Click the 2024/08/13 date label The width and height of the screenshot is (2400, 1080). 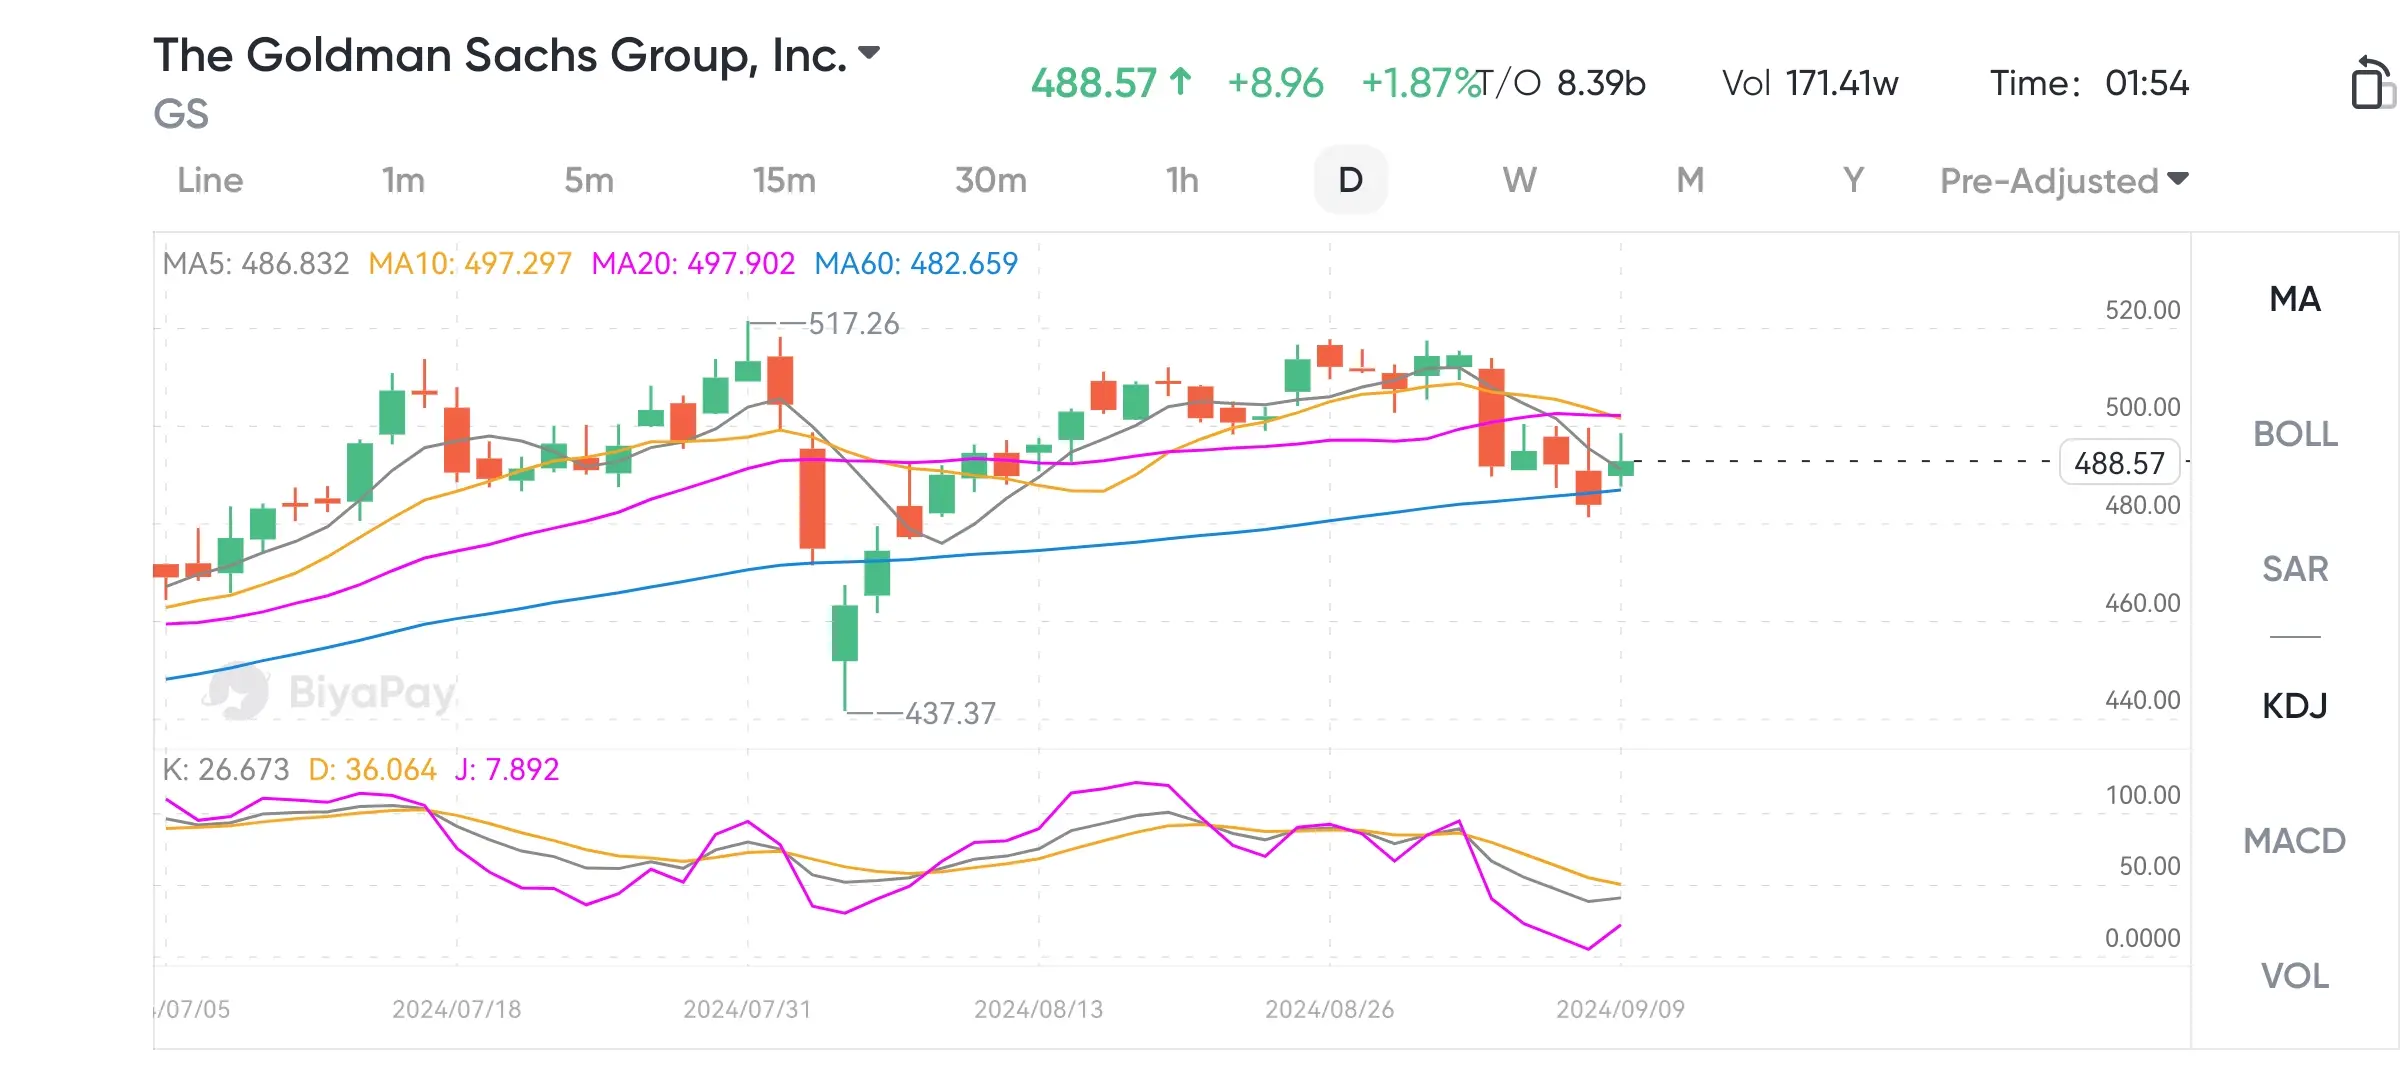(1039, 1009)
